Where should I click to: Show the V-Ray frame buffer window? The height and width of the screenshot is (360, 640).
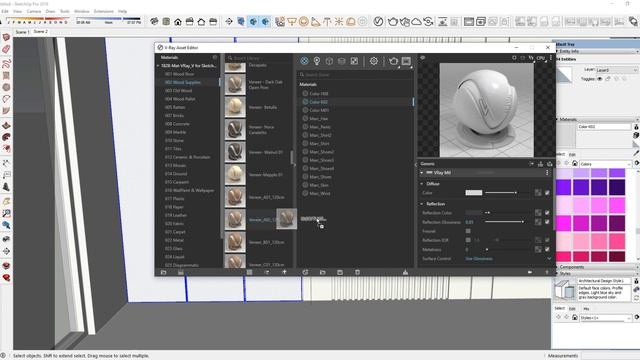tap(406, 61)
